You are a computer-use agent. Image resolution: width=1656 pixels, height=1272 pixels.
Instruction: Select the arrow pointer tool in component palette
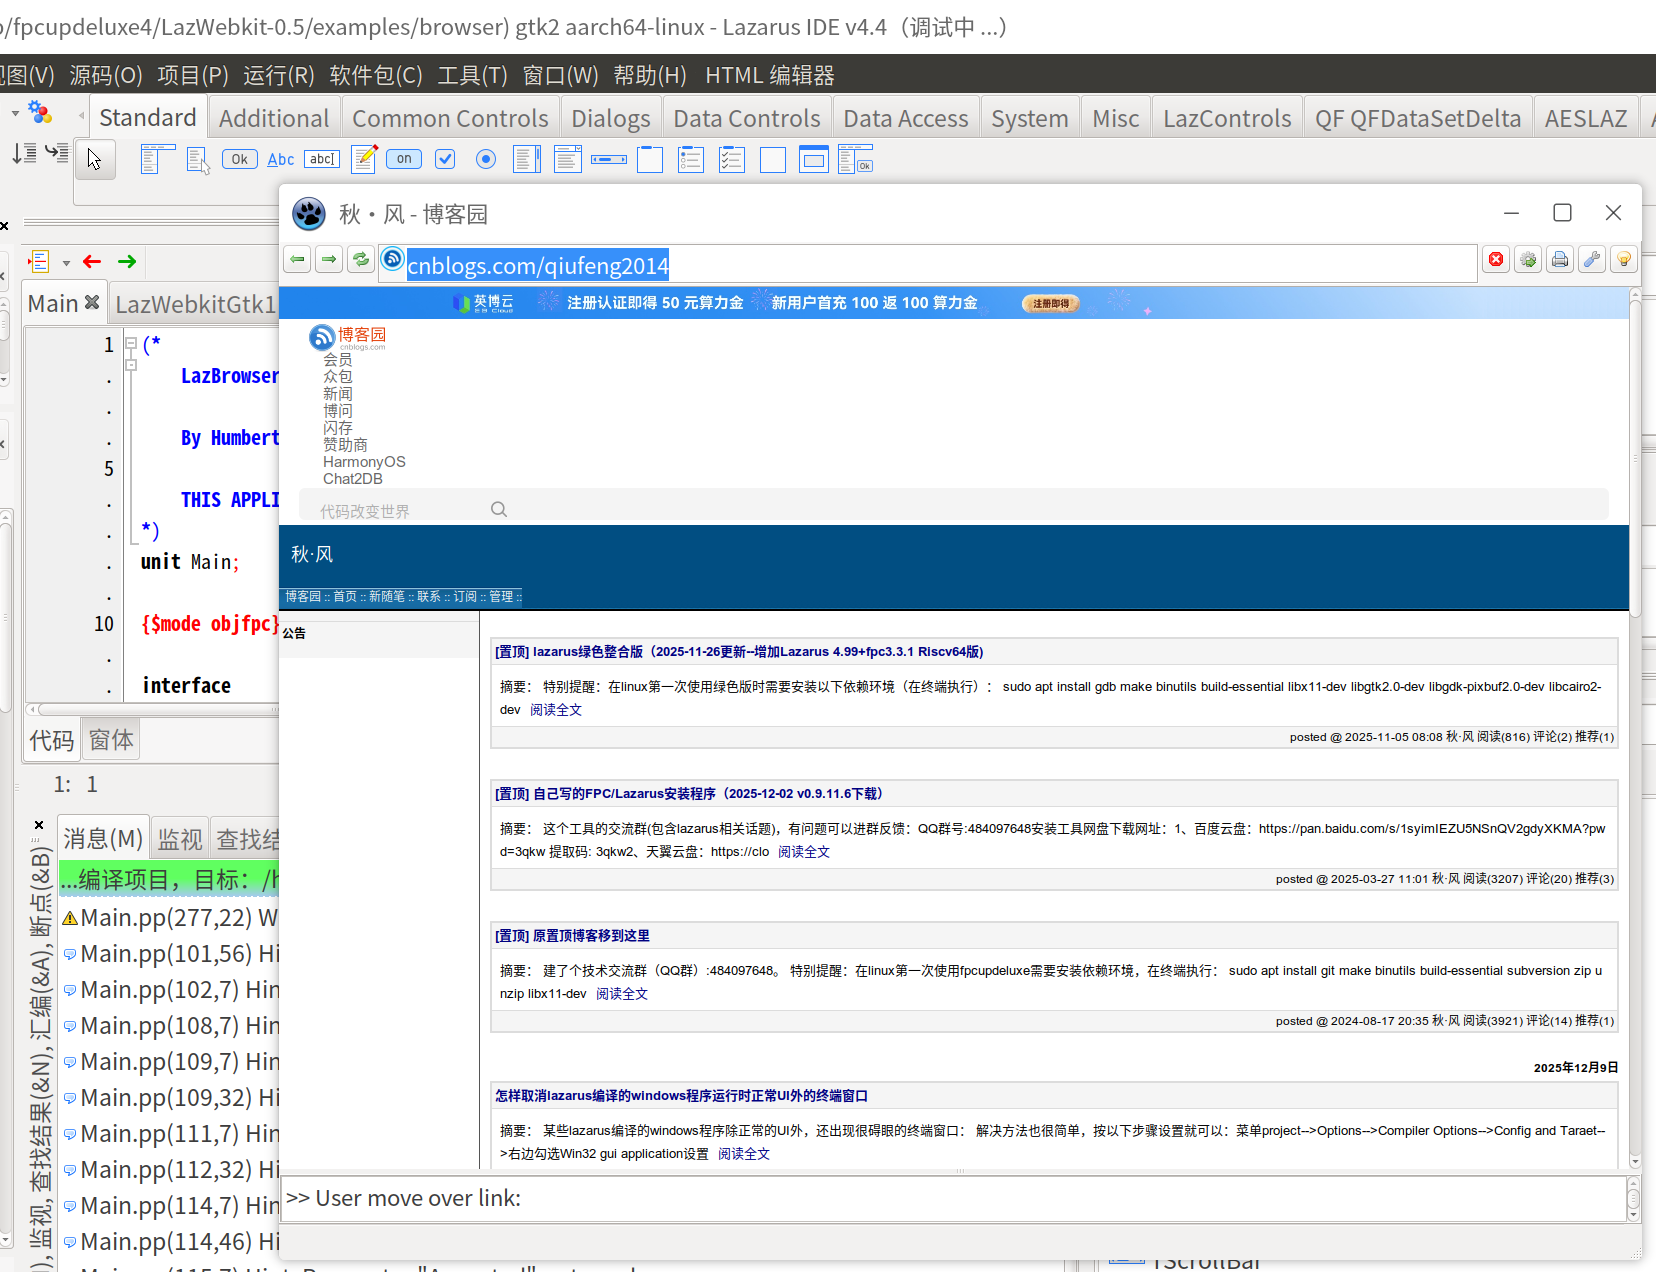click(x=95, y=159)
